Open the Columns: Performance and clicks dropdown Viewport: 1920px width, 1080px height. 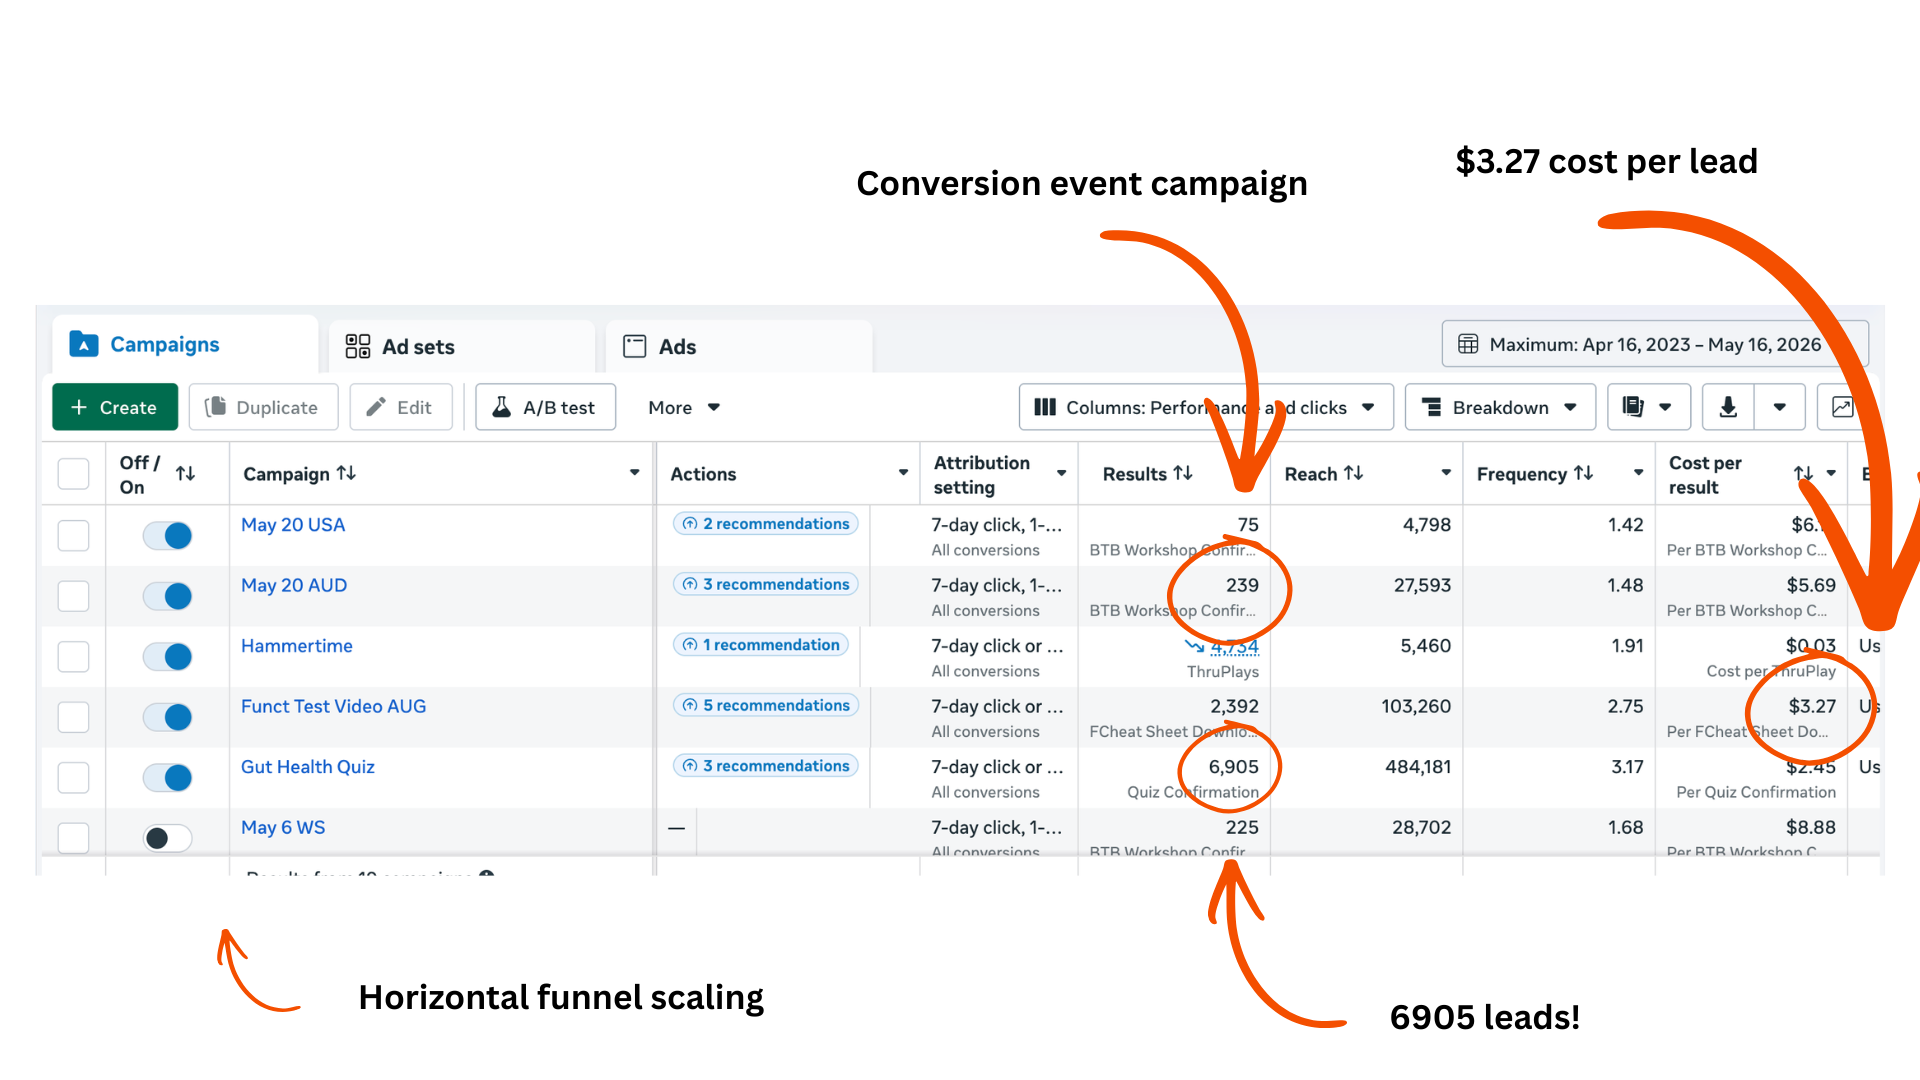click(x=1205, y=407)
